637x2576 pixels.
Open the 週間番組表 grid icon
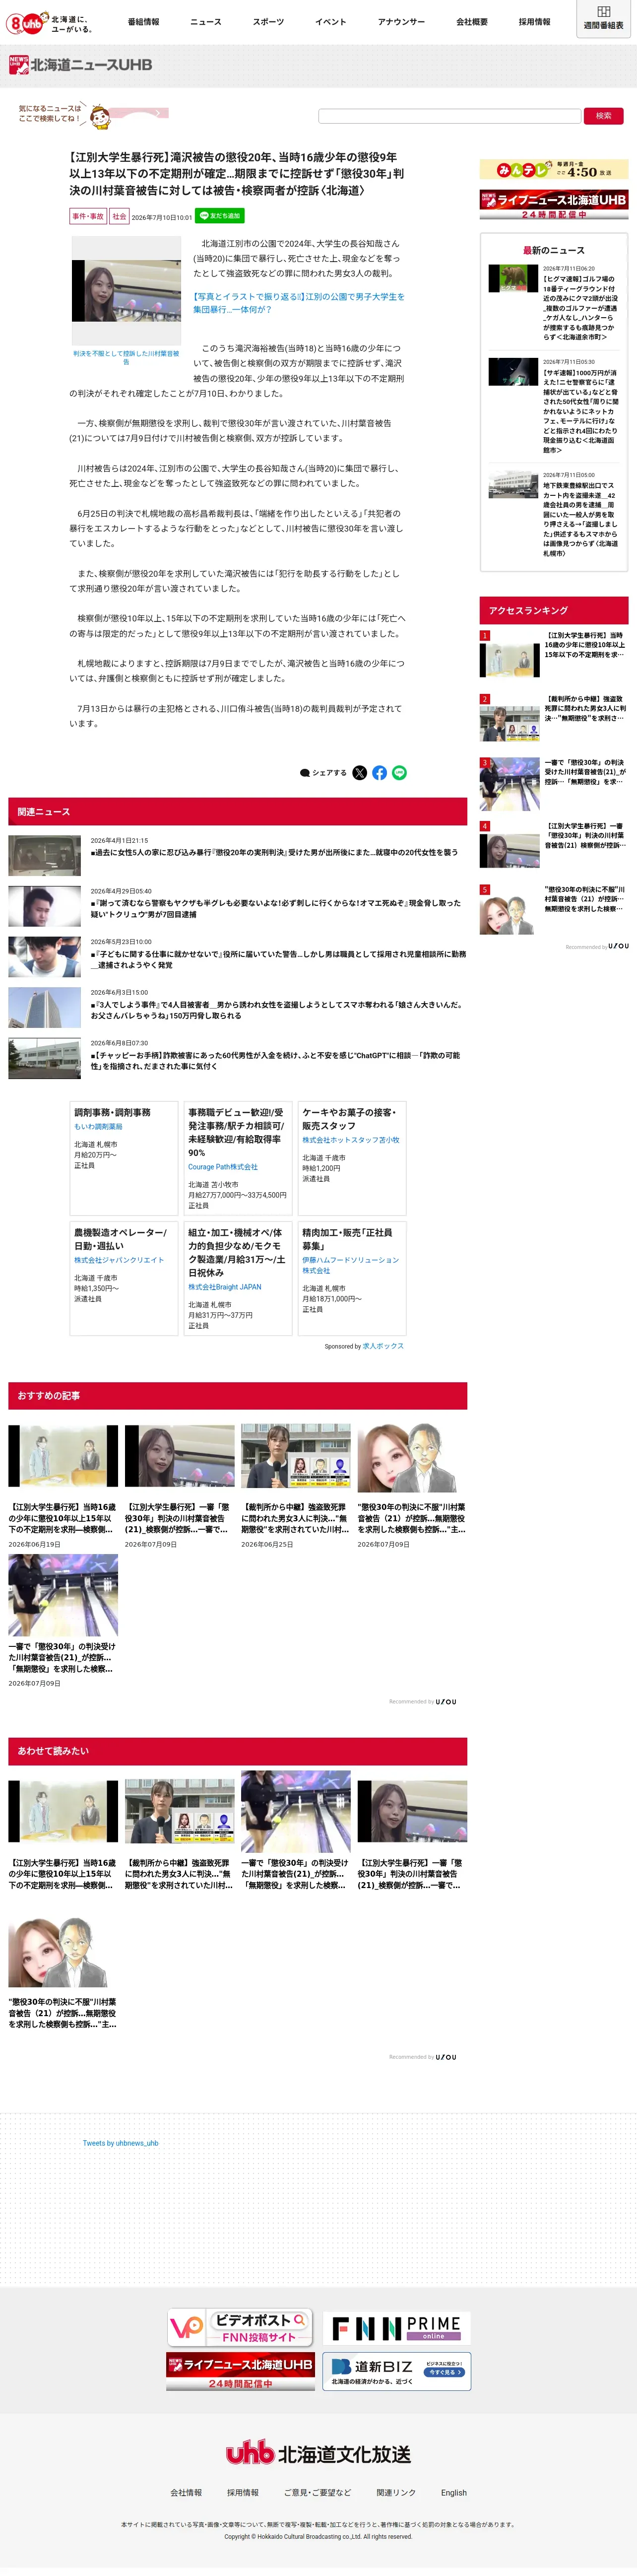(x=603, y=19)
